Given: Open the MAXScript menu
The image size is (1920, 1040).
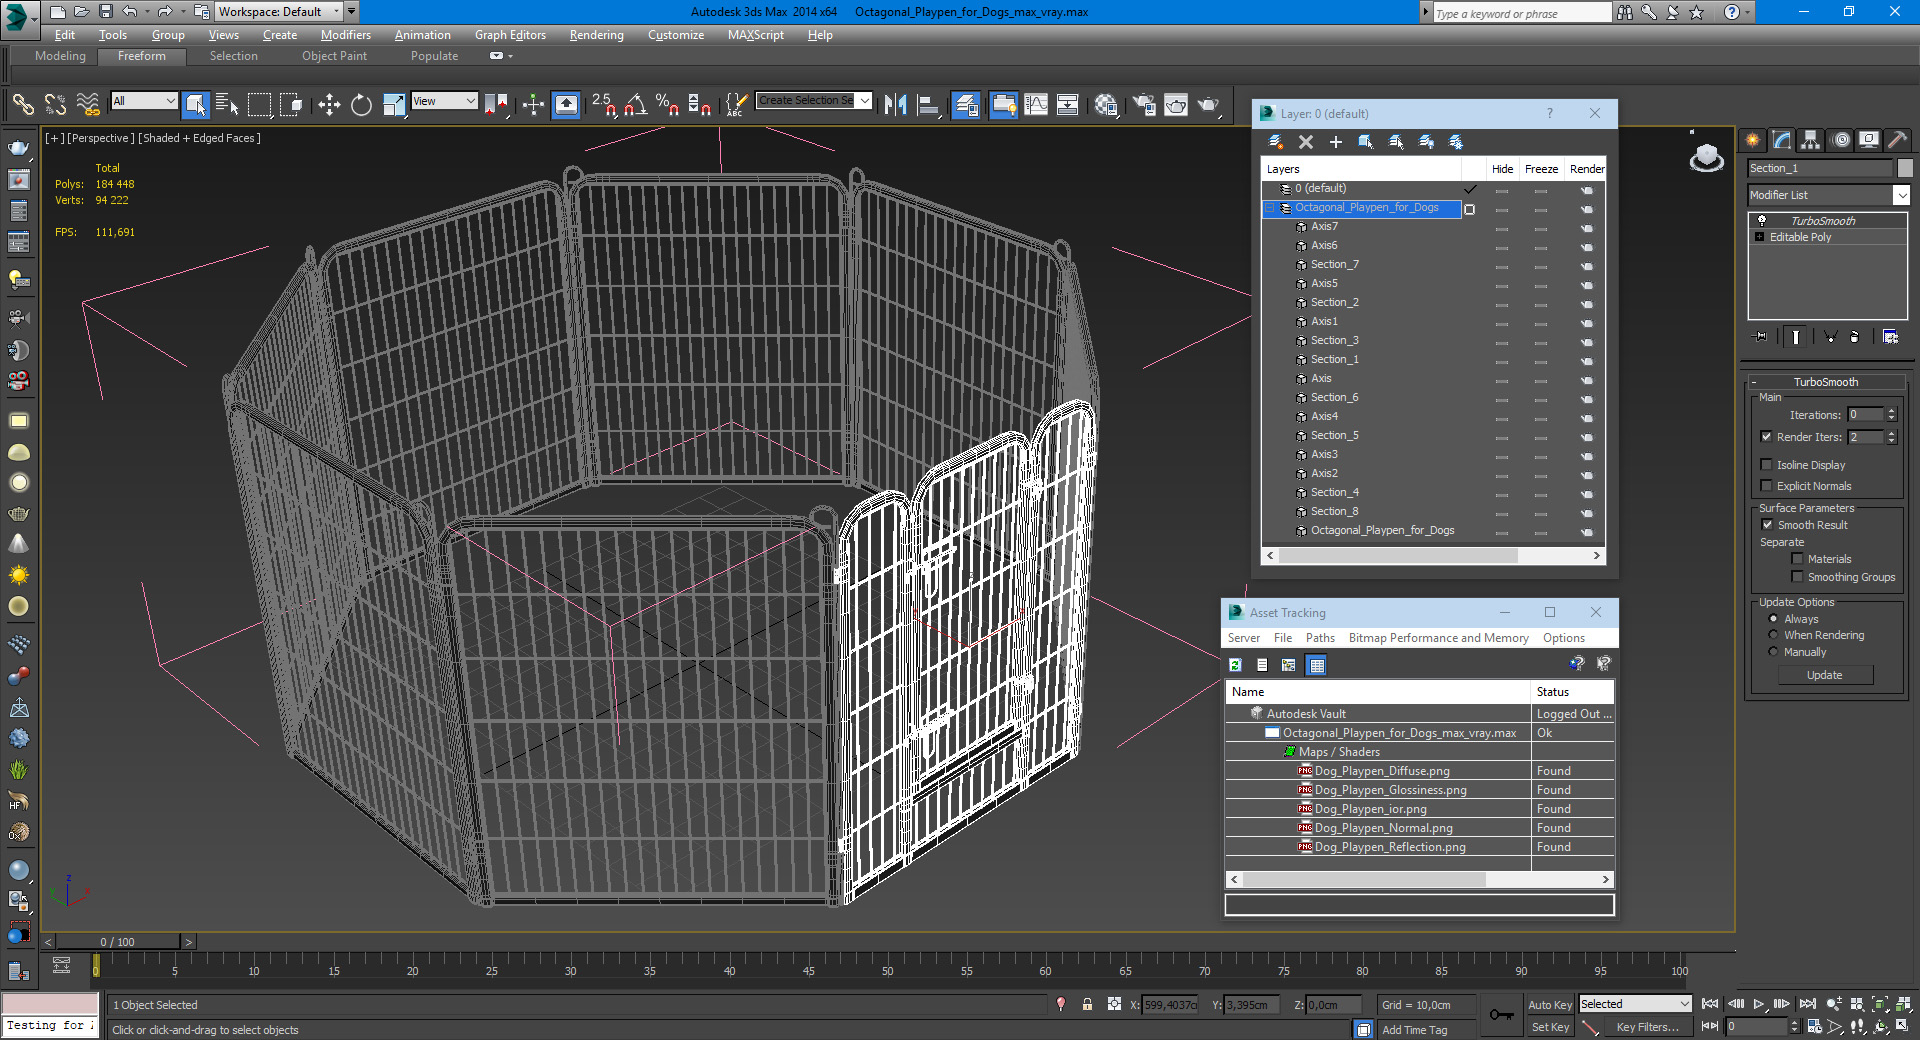Looking at the screenshot, I should coord(755,35).
